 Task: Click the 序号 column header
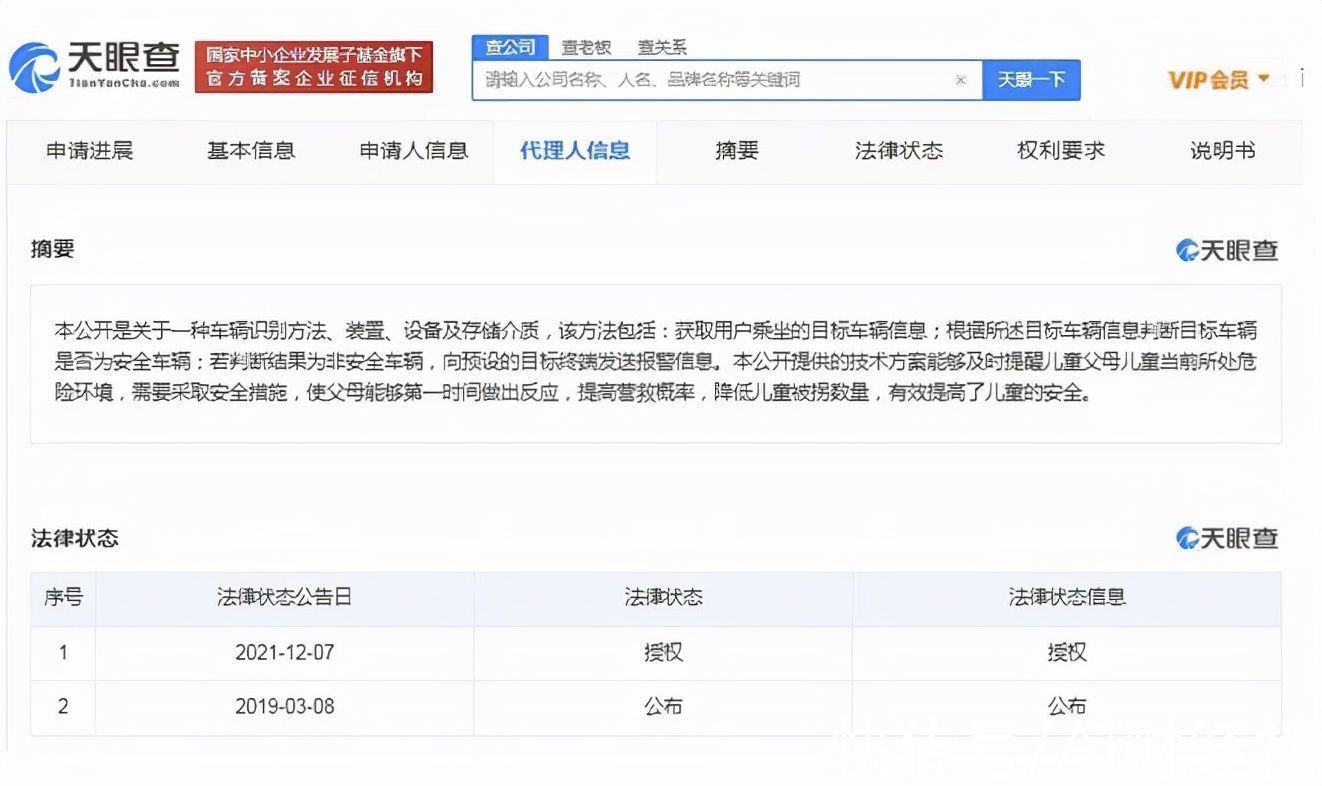tap(63, 598)
